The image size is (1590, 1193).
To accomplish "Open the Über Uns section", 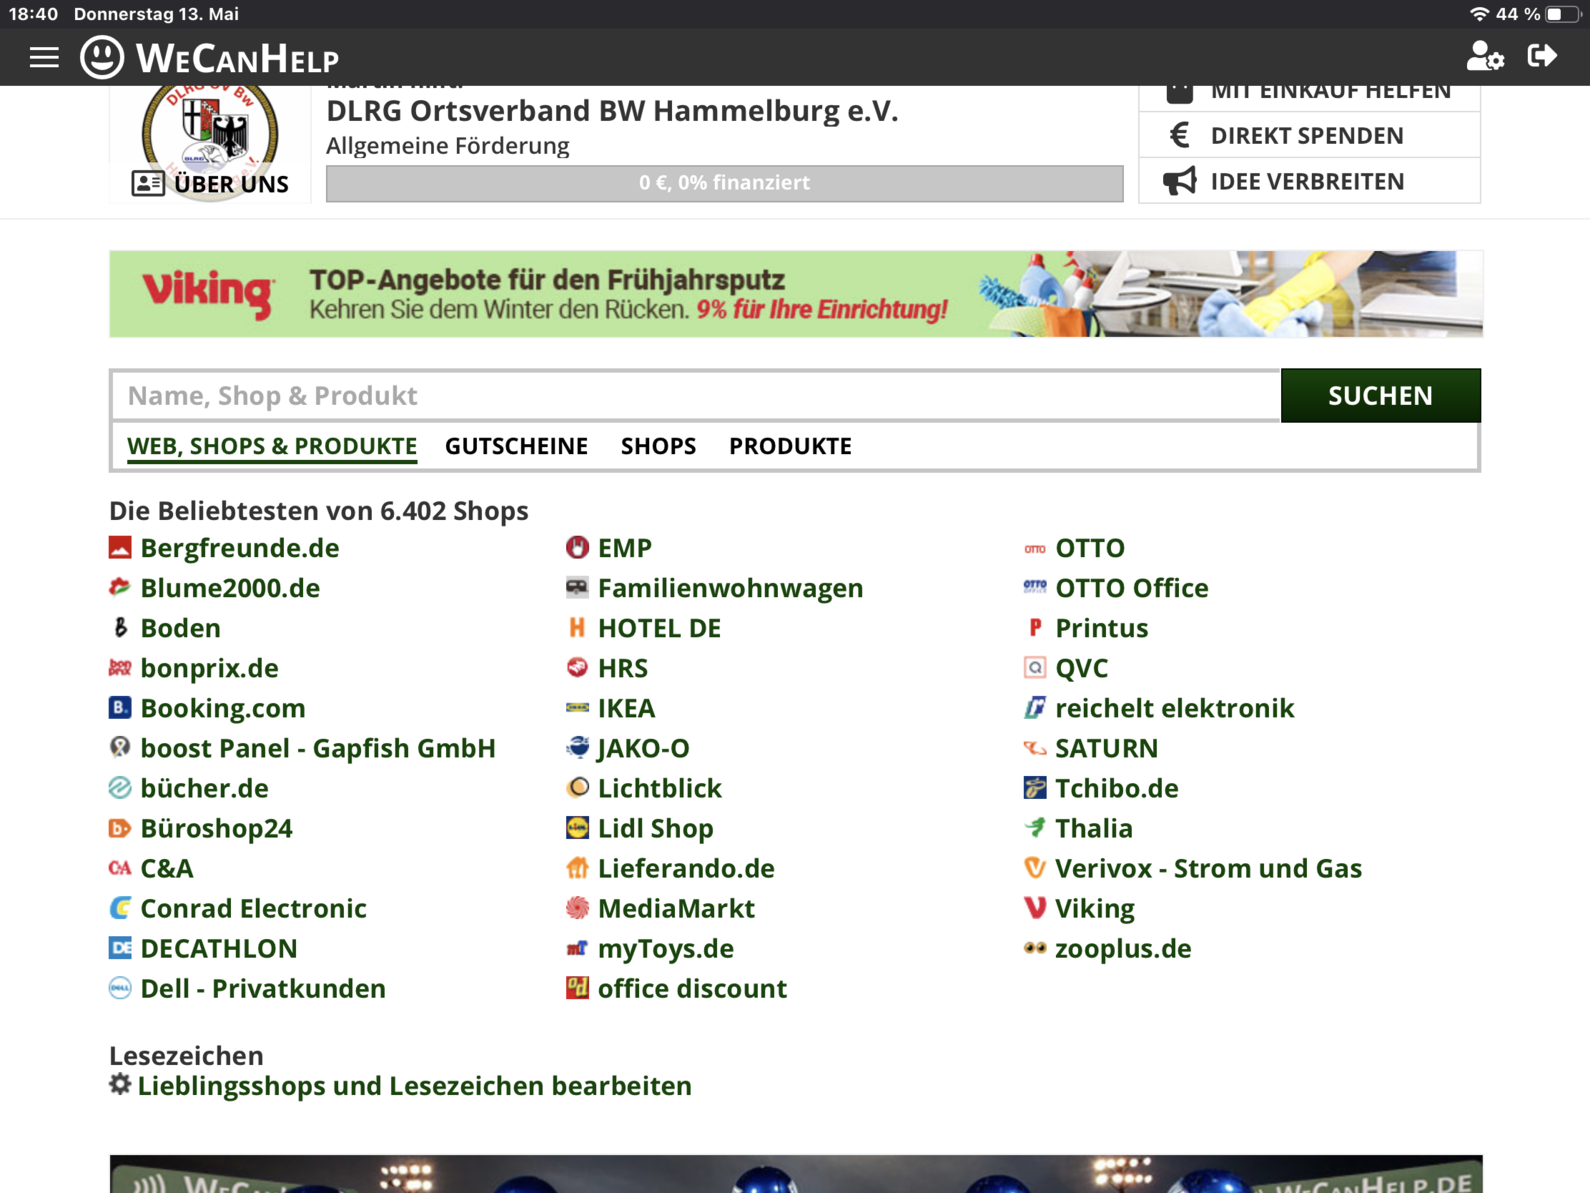I will [211, 184].
